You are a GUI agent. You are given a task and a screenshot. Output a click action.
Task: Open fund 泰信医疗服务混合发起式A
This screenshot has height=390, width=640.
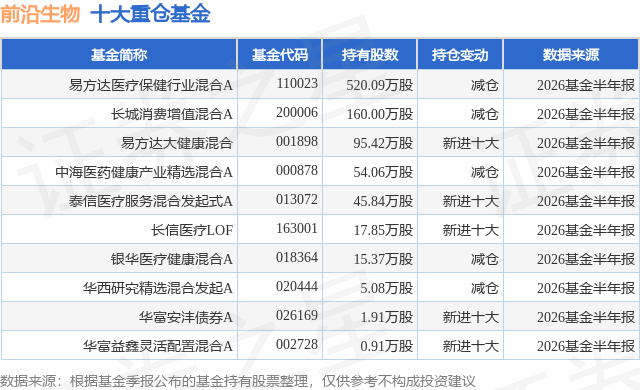(x=151, y=201)
